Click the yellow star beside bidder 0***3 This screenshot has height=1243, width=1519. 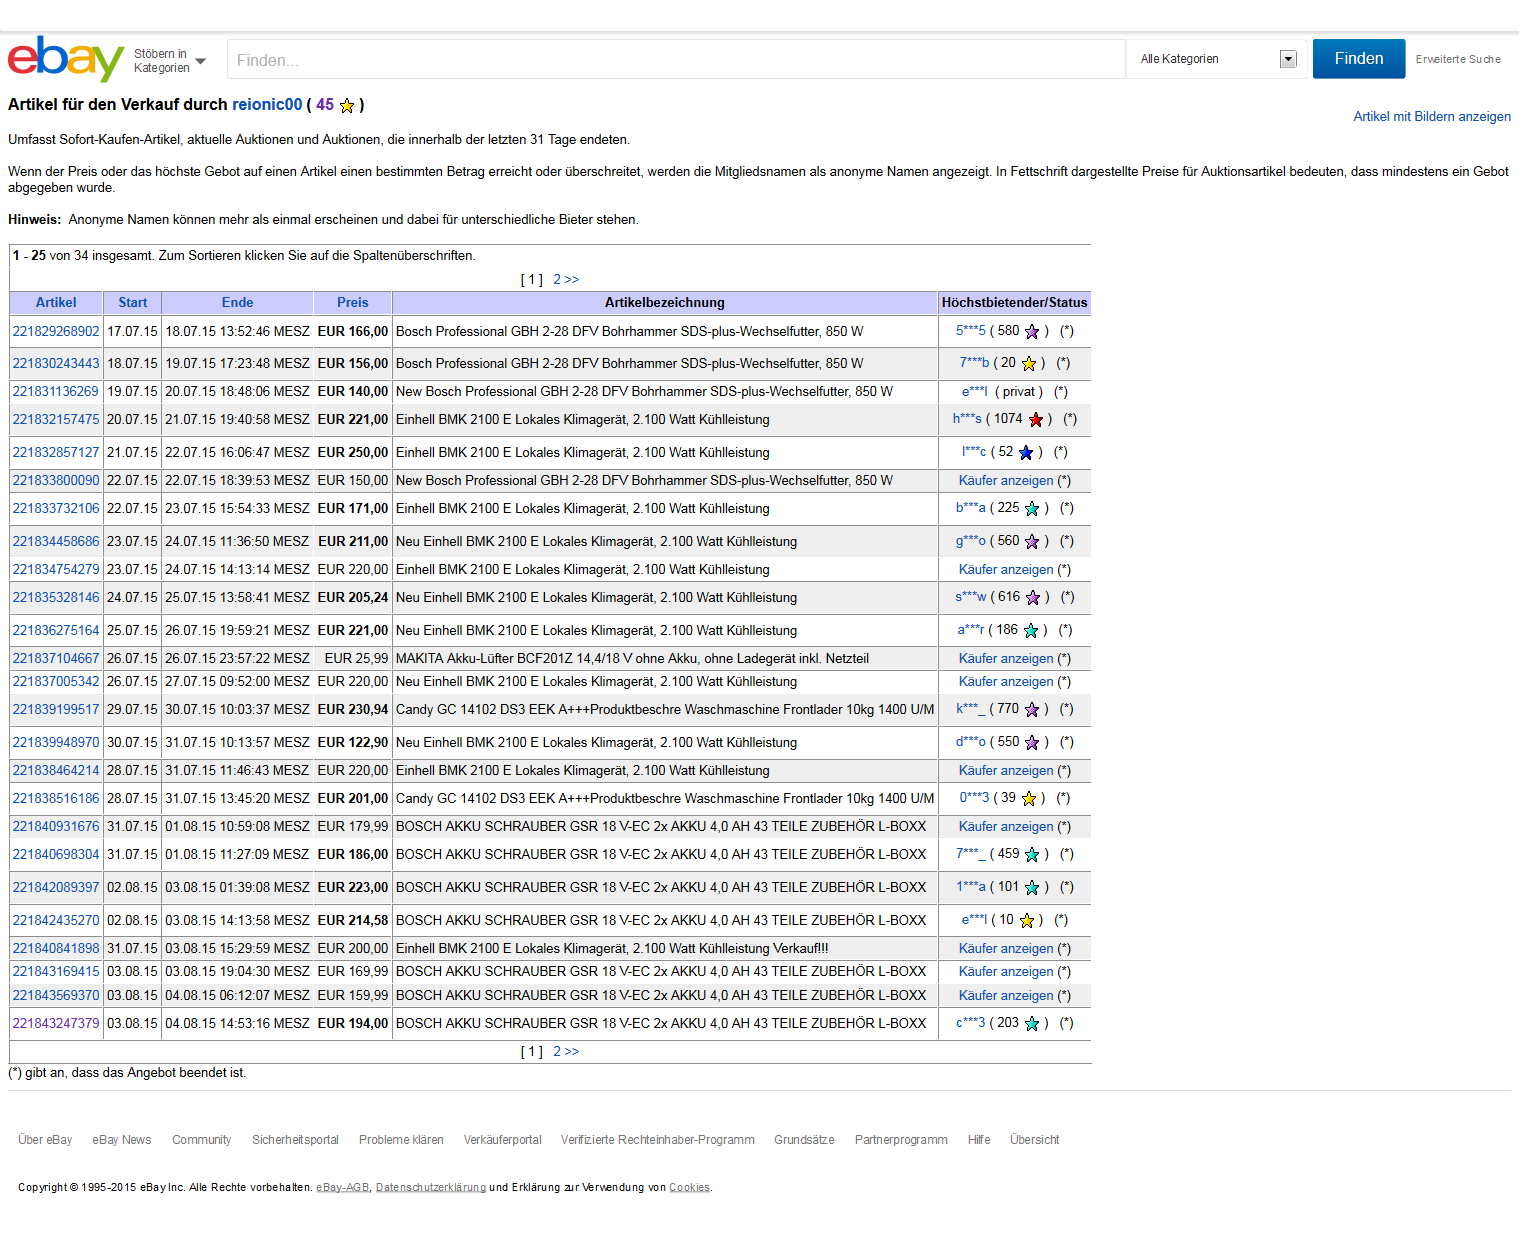tap(1028, 798)
